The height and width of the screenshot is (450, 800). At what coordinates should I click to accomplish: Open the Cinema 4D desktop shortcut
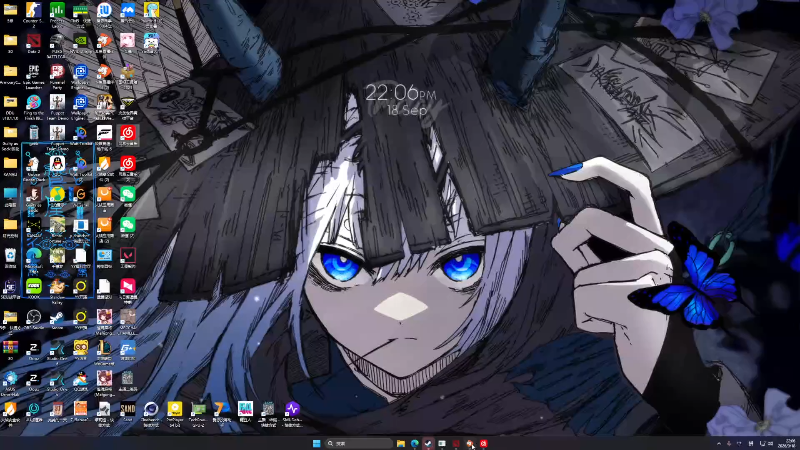pyautogui.click(x=151, y=409)
